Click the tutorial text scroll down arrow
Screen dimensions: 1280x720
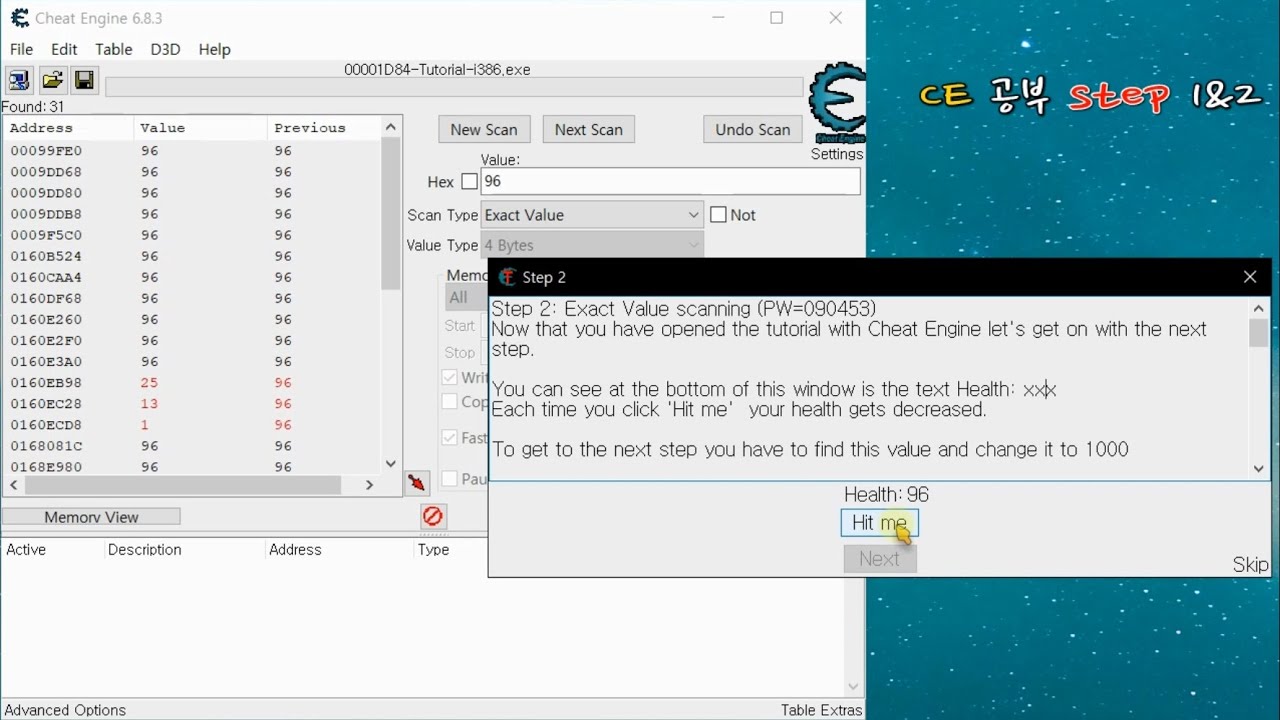(x=1259, y=469)
